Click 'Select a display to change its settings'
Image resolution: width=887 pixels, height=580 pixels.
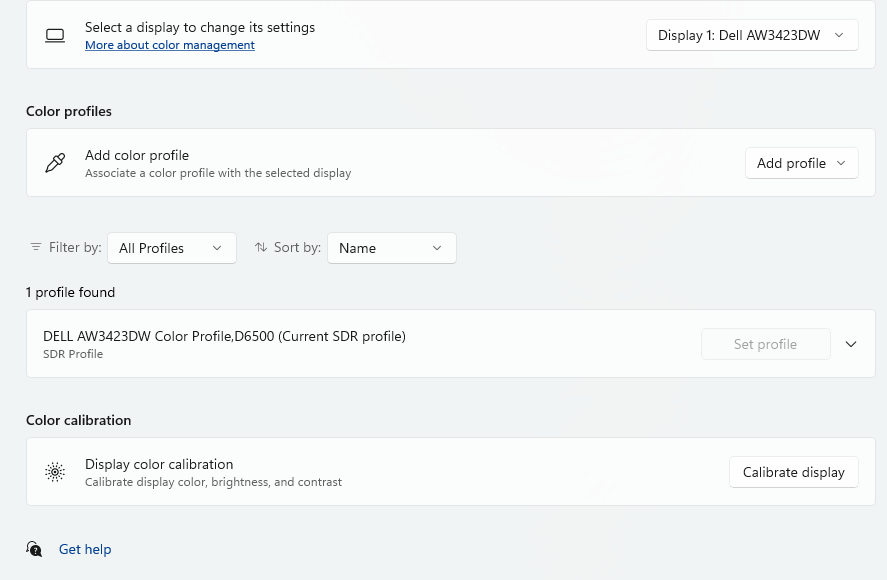(200, 28)
